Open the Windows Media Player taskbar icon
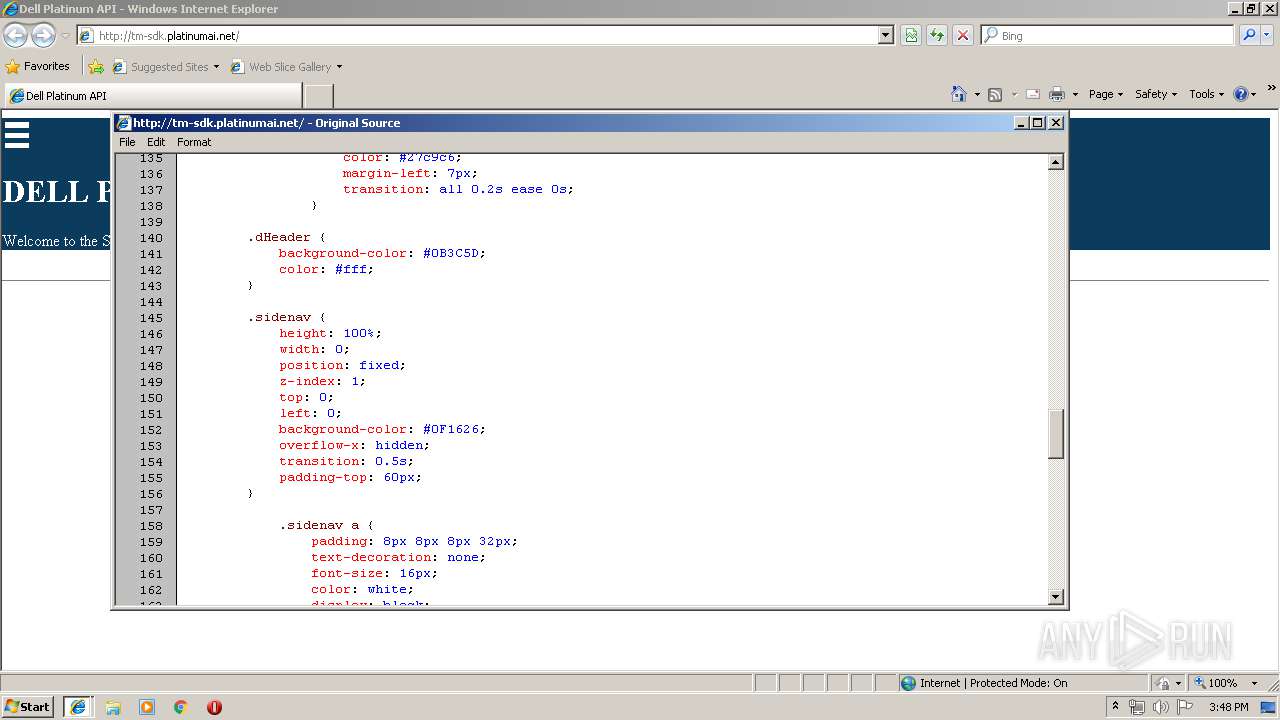This screenshot has width=1280, height=720. pos(147,707)
